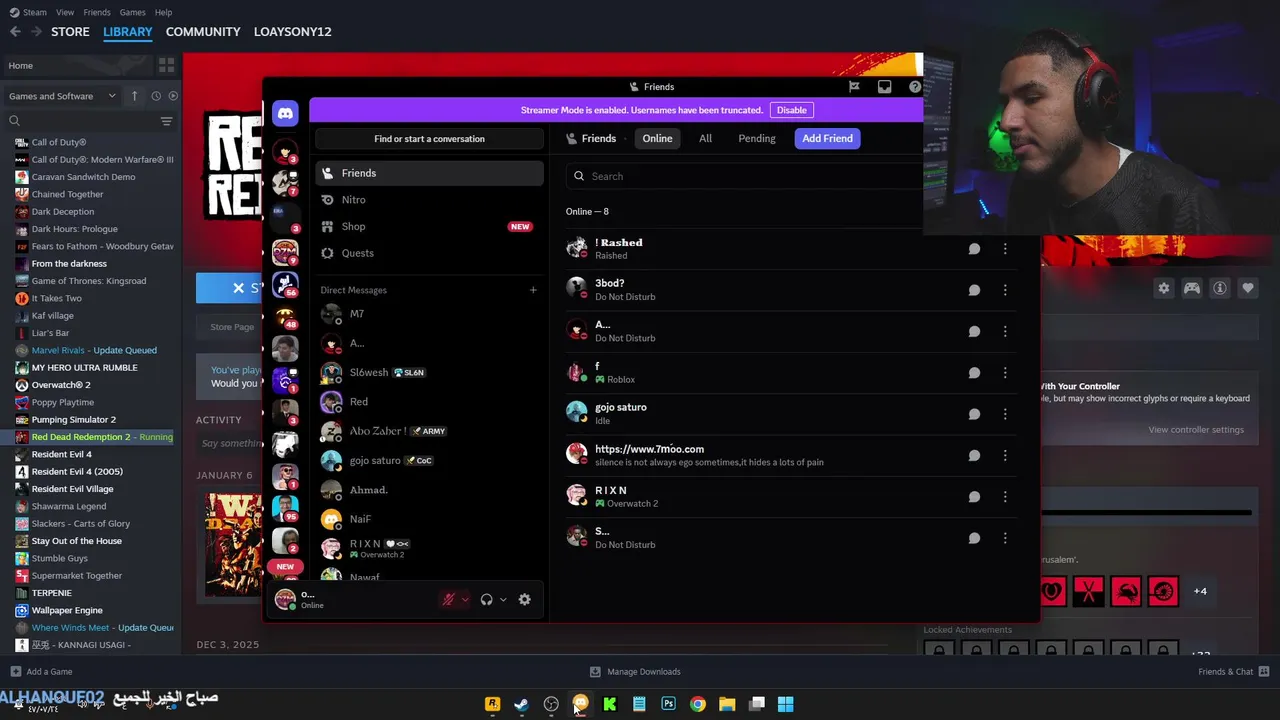Expand microphone input options chevron
This screenshot has height=720, width=1280.
465,600
